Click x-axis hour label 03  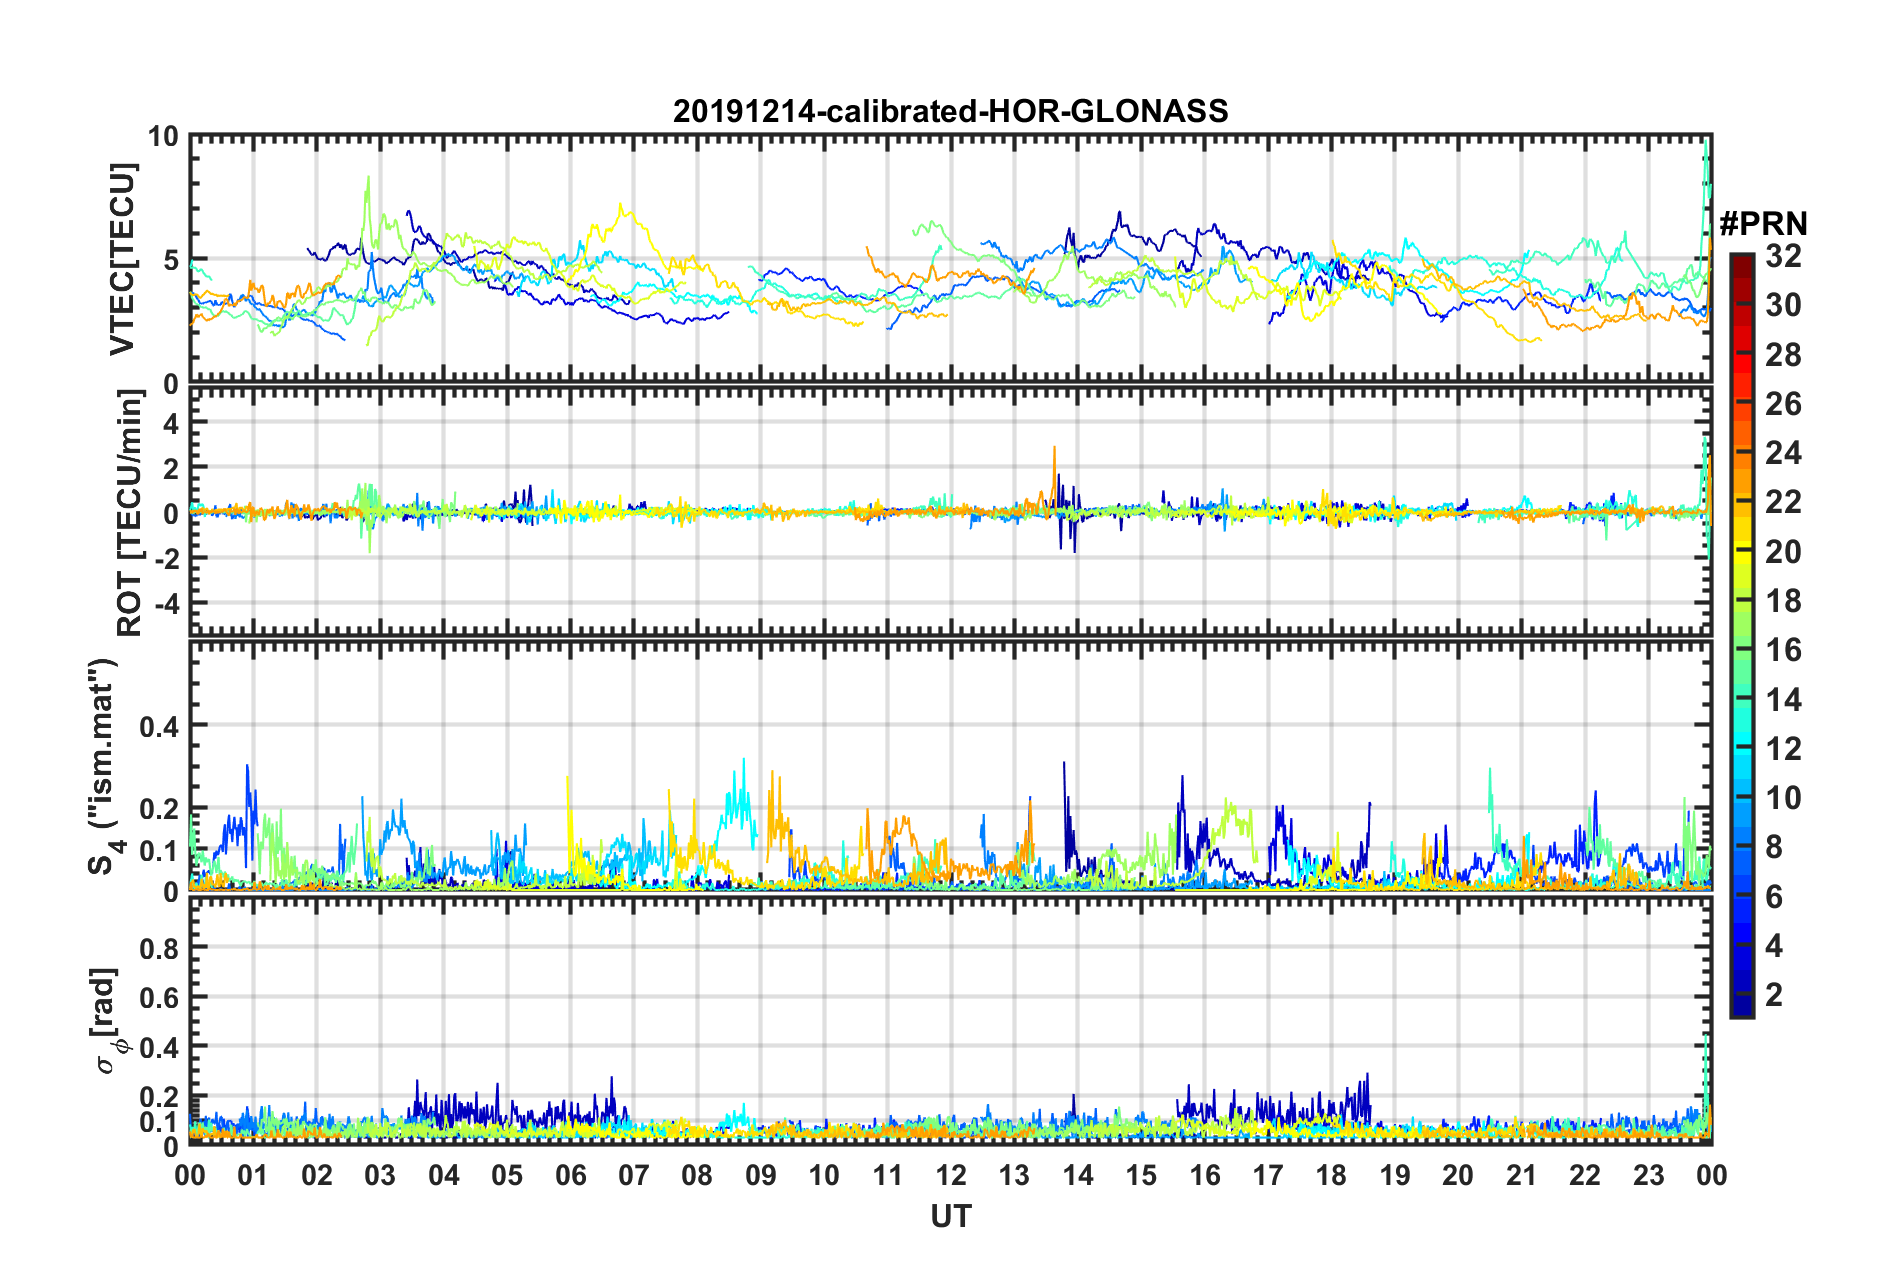[380, 1175]
